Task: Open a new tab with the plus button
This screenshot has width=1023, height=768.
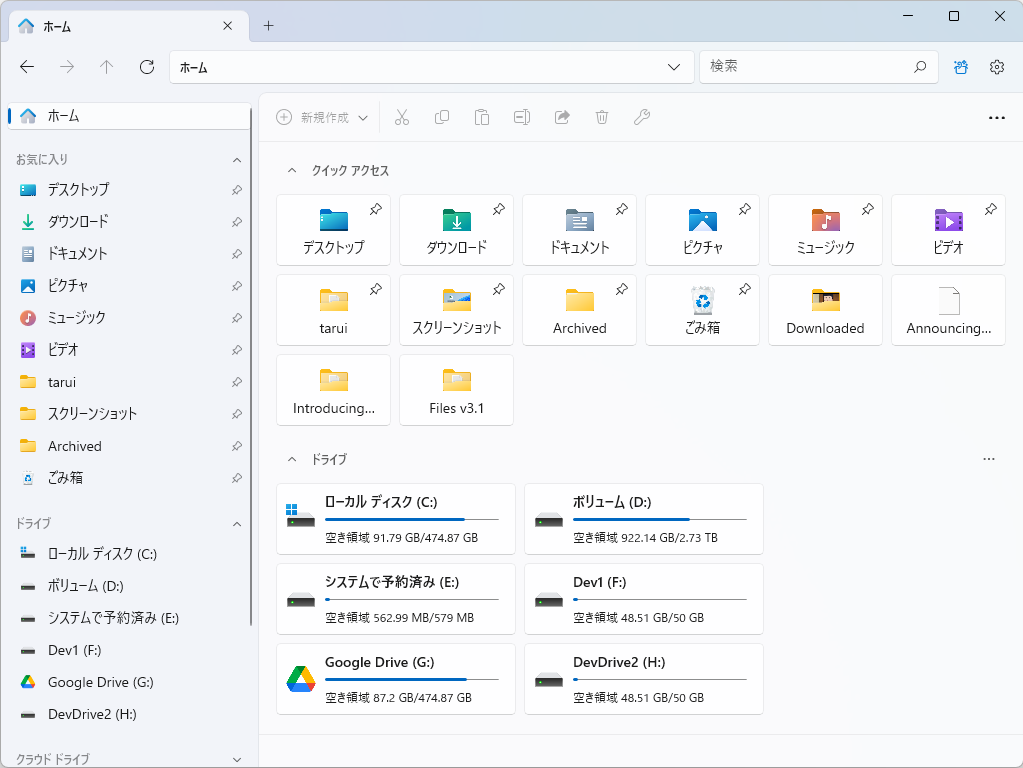Action: (x=267, y=26)
